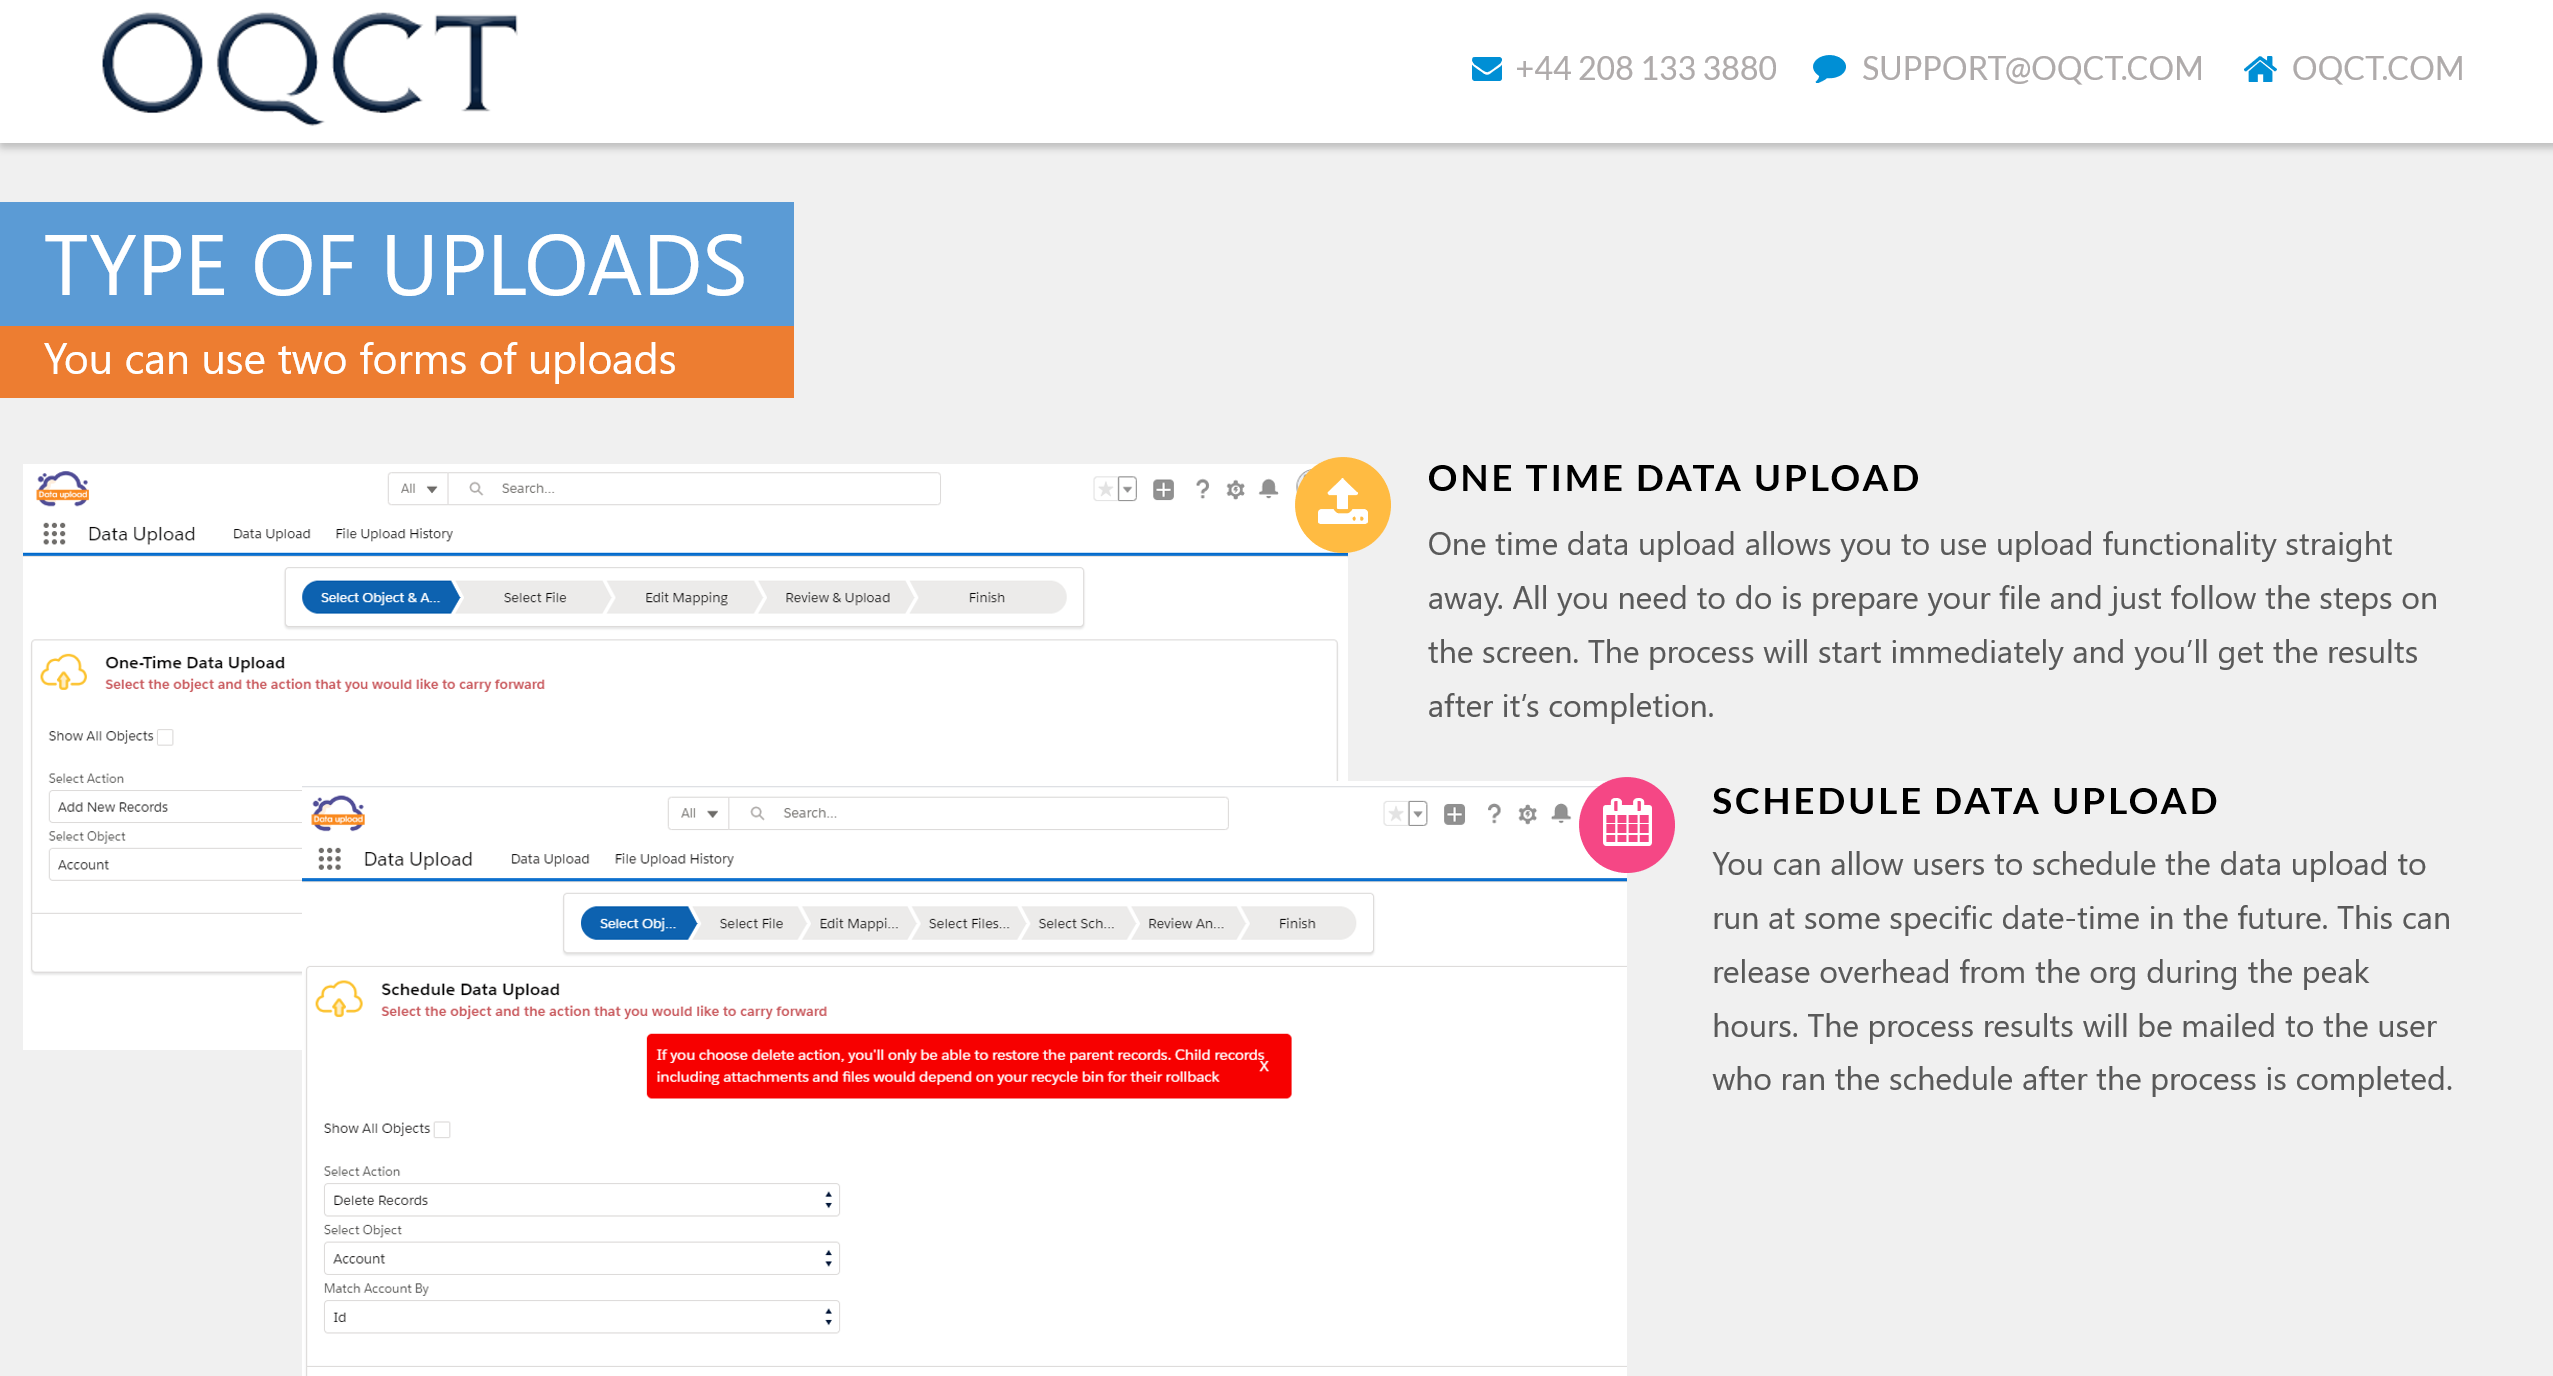The height and width of the screenshot is (1376, 2553).
Task: Expand the Match Account By Id dropdown
Action: pyautogui.click(x=580, y=1317)
